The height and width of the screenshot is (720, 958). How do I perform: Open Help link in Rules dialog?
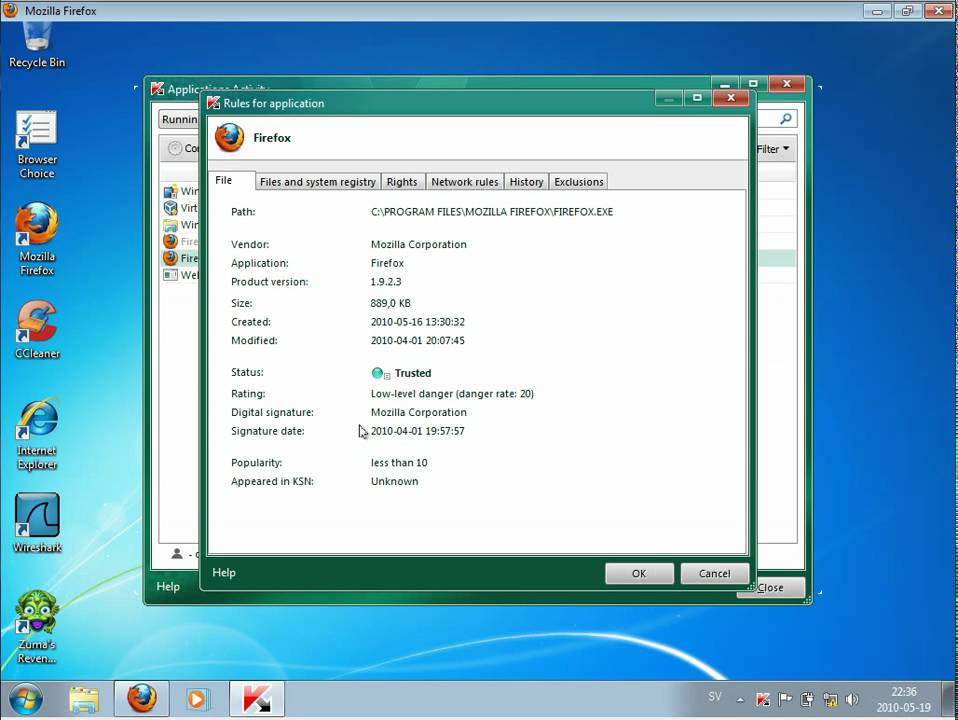pos(224,573)
